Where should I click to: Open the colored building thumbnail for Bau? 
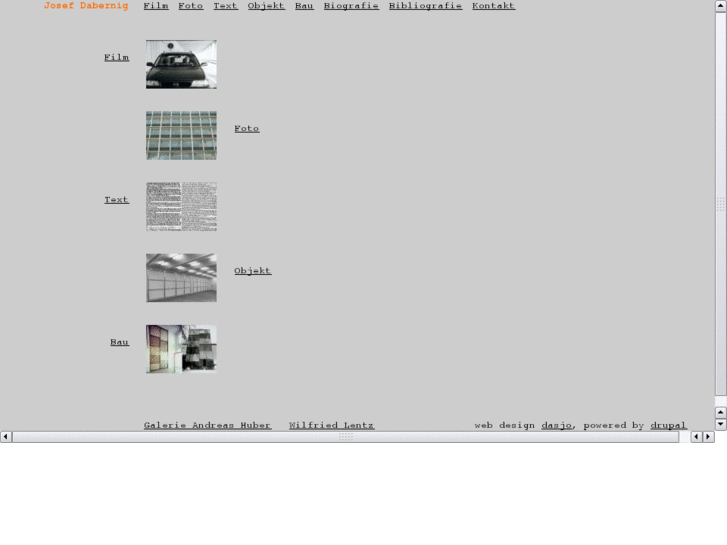point(181,349)
